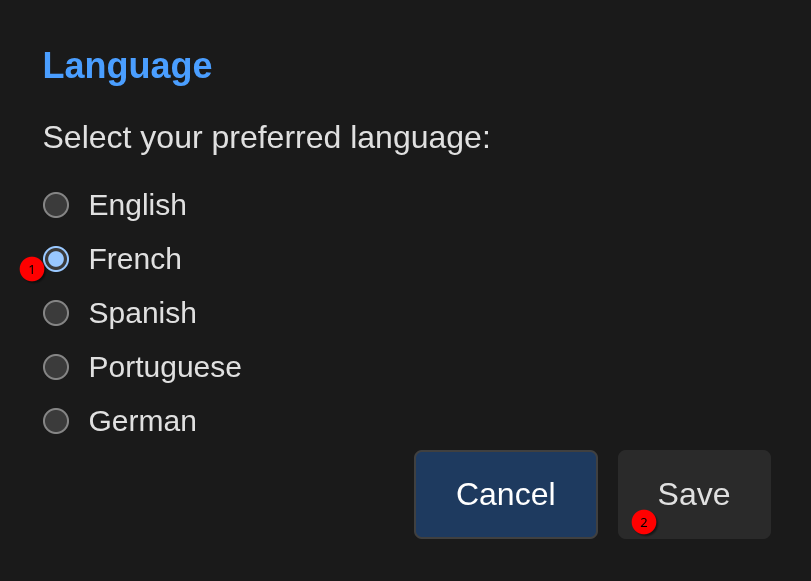Click the English language label

(137, 205)
